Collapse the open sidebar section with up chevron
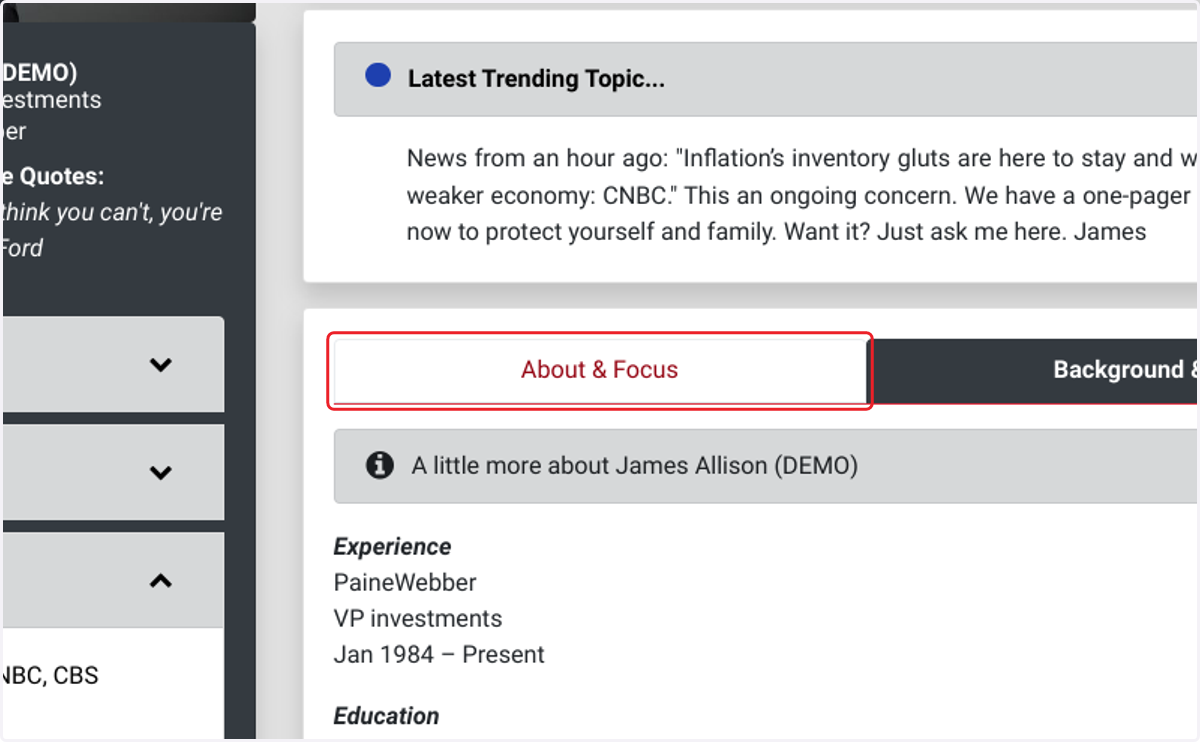This screenshot has width=1200, height=742. 161,580
